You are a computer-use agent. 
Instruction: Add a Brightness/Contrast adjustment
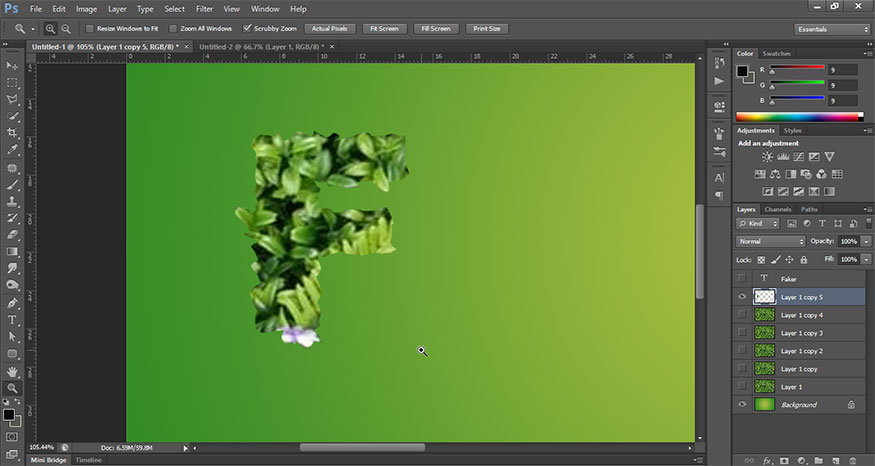click(767, 157)
